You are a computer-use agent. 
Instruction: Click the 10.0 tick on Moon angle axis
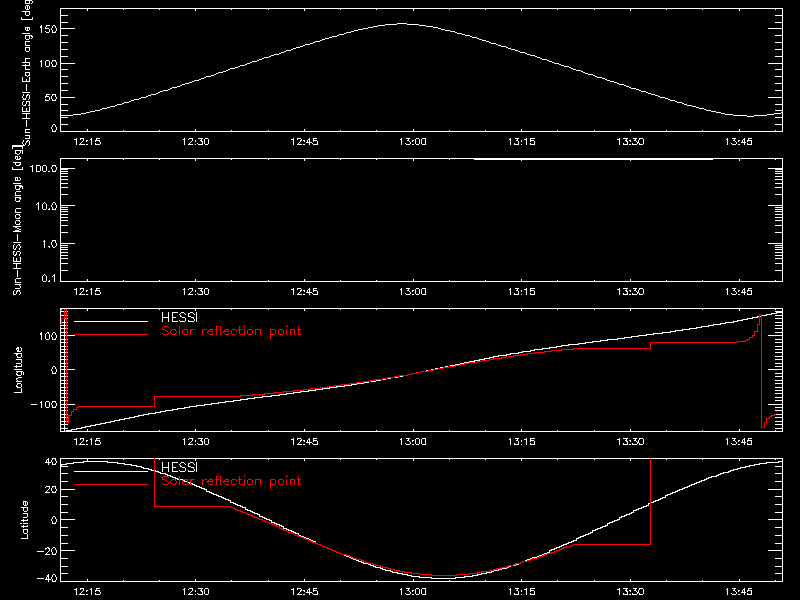click(x=46, y=206)
